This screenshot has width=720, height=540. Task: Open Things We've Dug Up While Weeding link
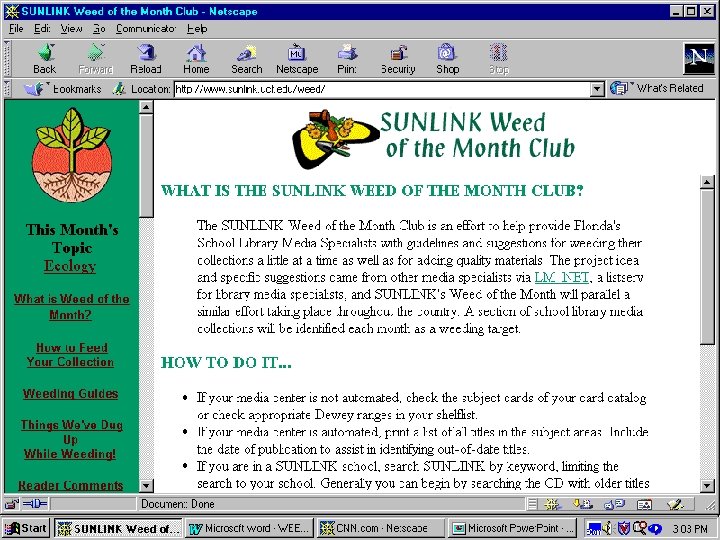pos(71,439)
